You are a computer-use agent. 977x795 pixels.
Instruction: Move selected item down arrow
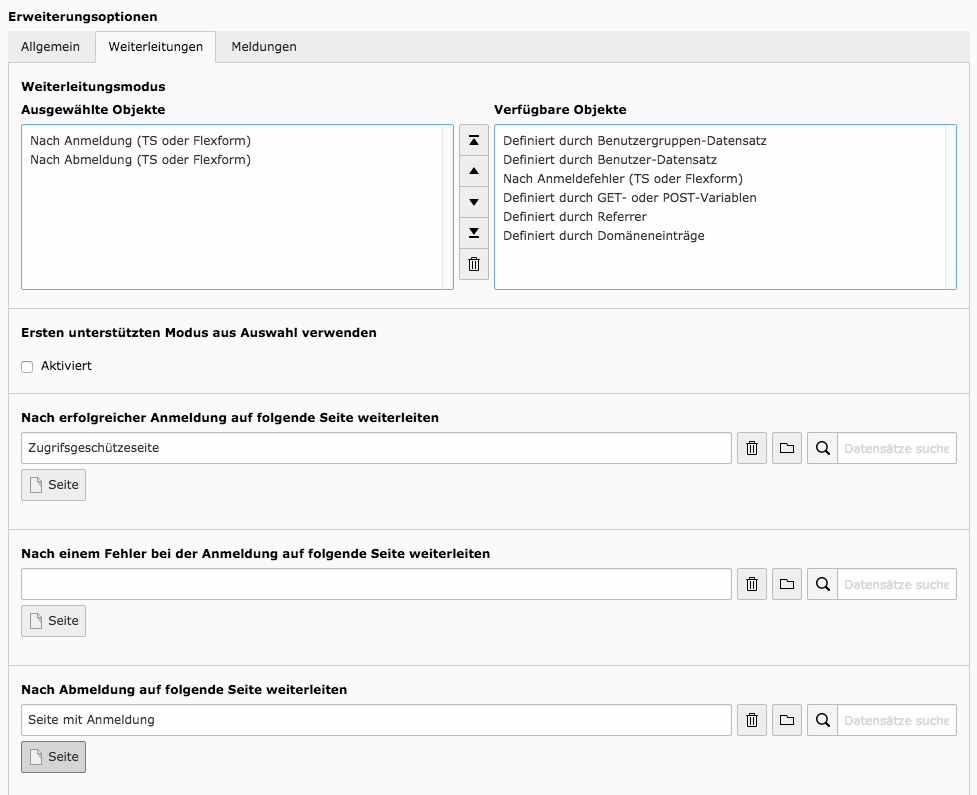coord(474,203)
